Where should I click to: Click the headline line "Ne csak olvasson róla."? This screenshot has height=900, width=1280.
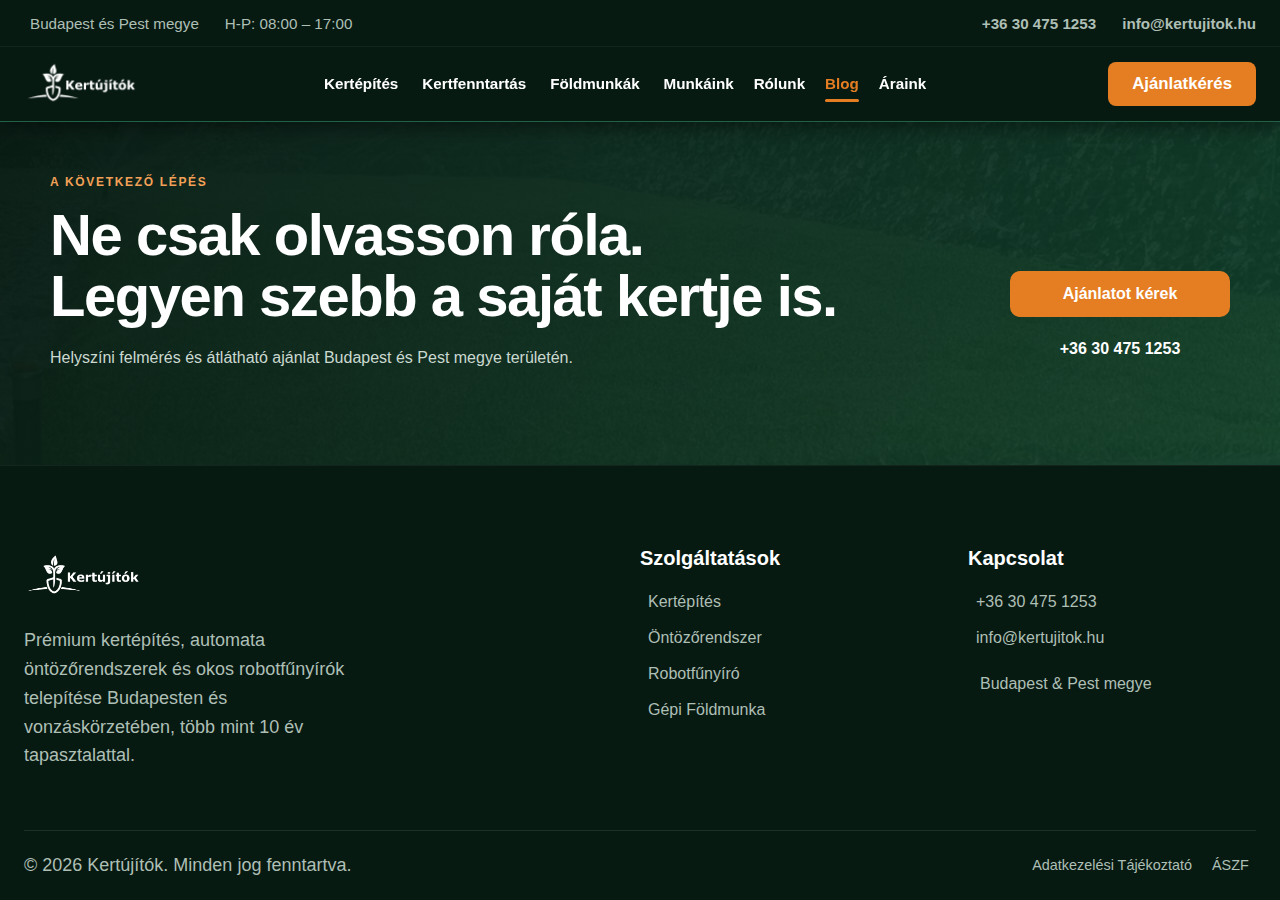coord(347,236)
